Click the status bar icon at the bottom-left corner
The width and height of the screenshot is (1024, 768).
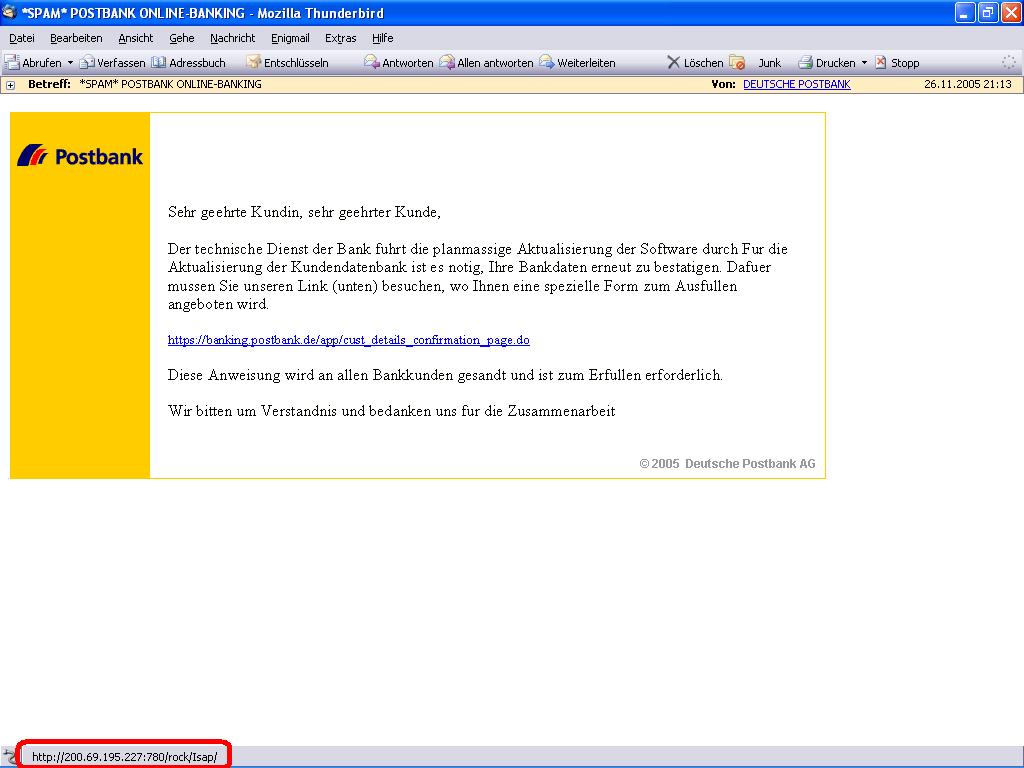(x=8, y=757)
